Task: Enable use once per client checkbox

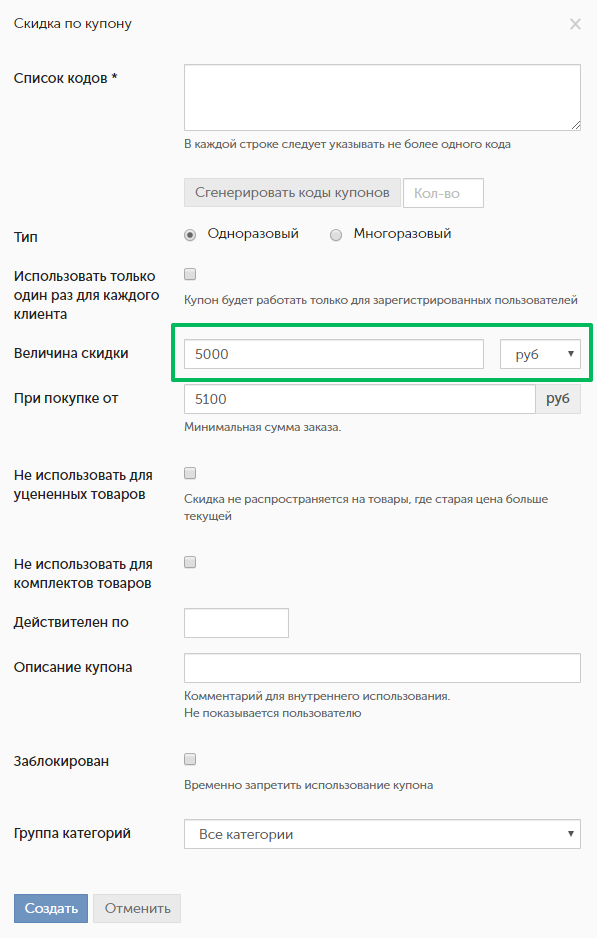Action: [x=190, y=275]
